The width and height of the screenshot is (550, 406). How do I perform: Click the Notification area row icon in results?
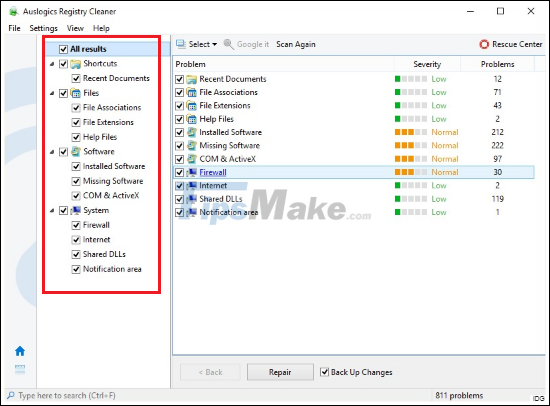tap(192, 212)
